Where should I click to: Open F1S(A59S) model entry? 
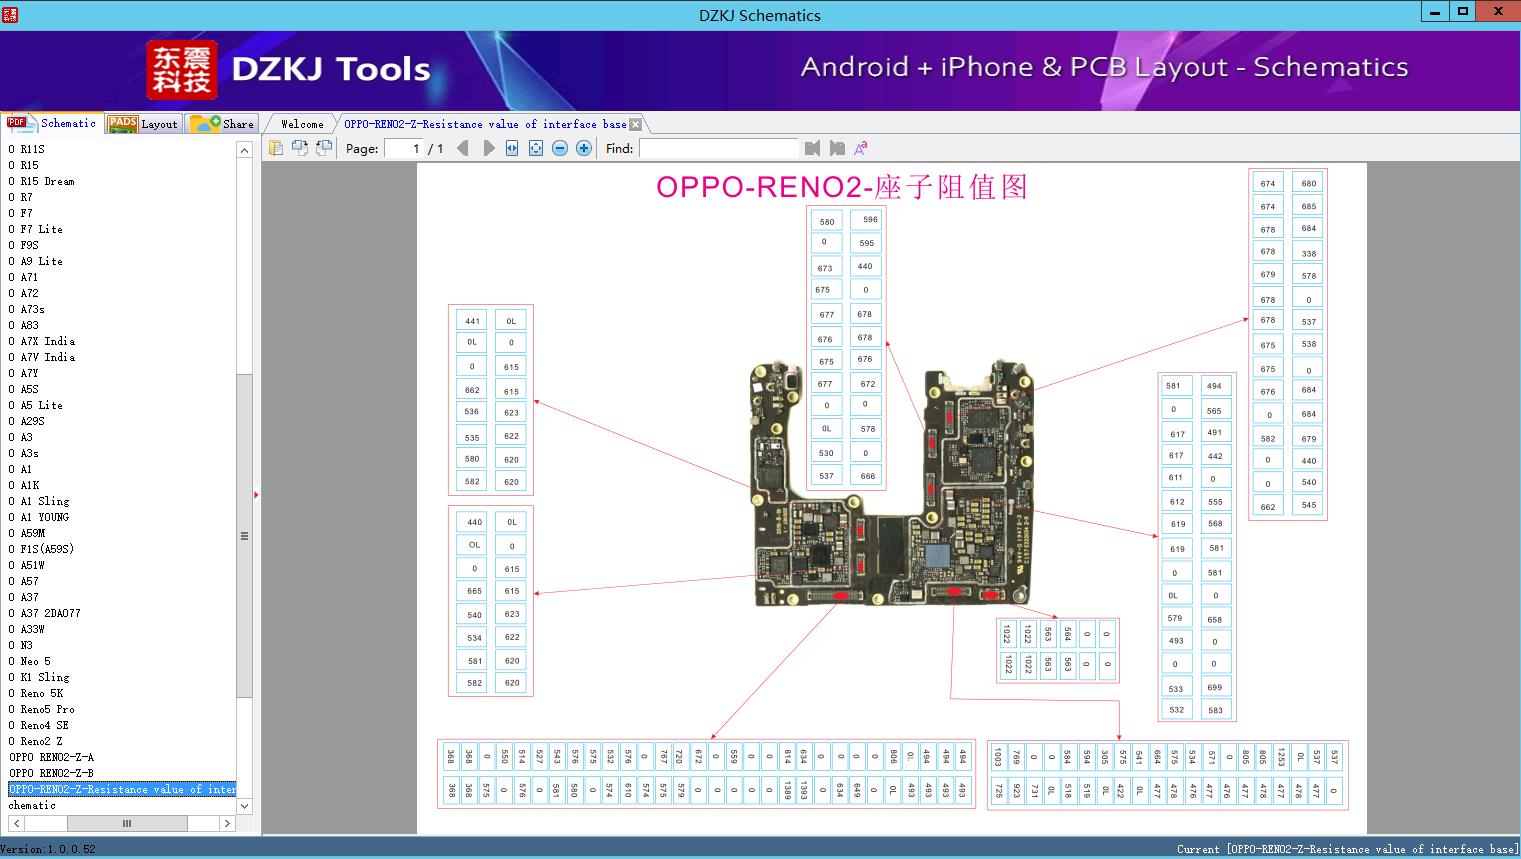click(41, 549)
